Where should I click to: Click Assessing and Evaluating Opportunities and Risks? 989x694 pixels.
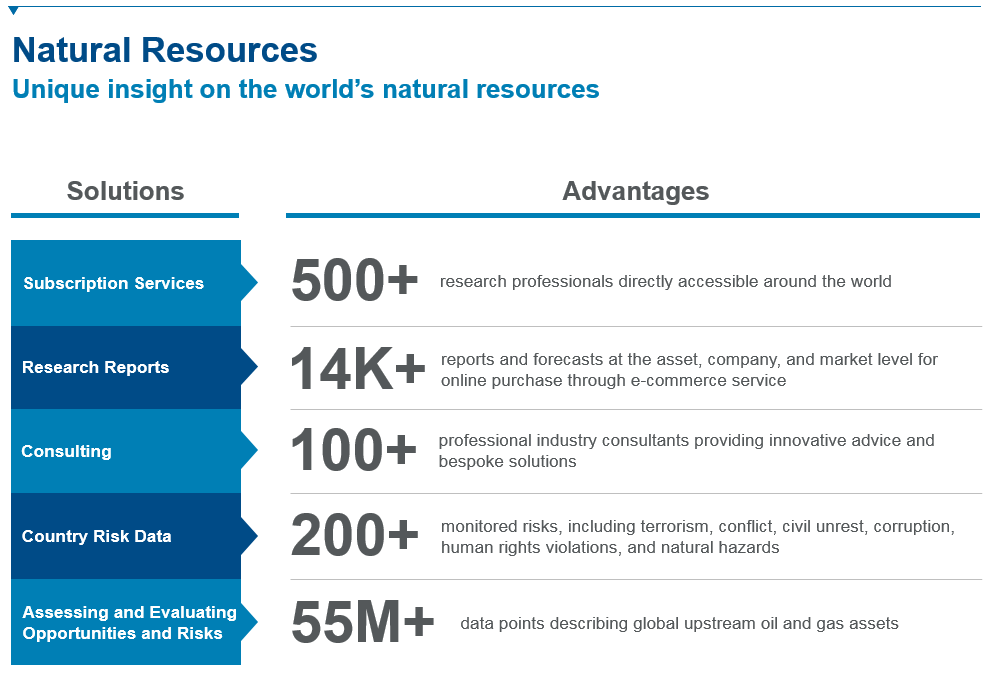click(126, 622)
